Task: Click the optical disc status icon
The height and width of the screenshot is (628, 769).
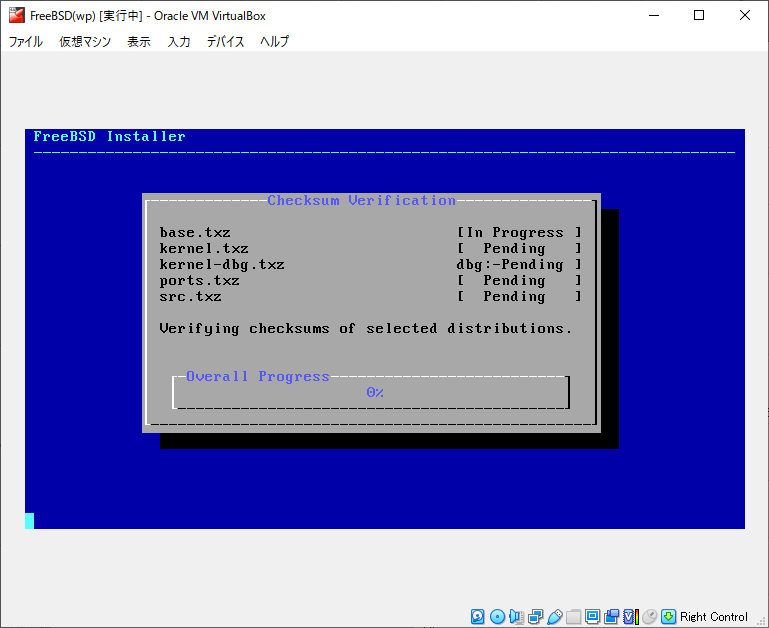Action: (497, 616)
